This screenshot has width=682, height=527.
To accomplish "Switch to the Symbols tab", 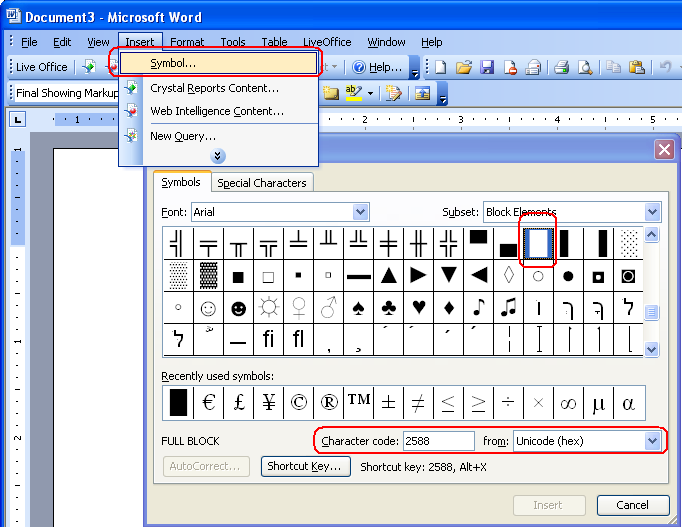I will [x=181, y=182].
